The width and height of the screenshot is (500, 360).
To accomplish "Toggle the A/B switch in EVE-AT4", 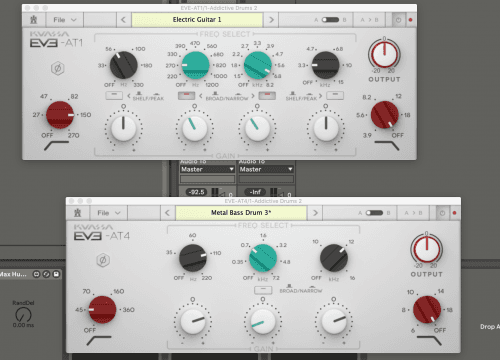I will (374, 213).
